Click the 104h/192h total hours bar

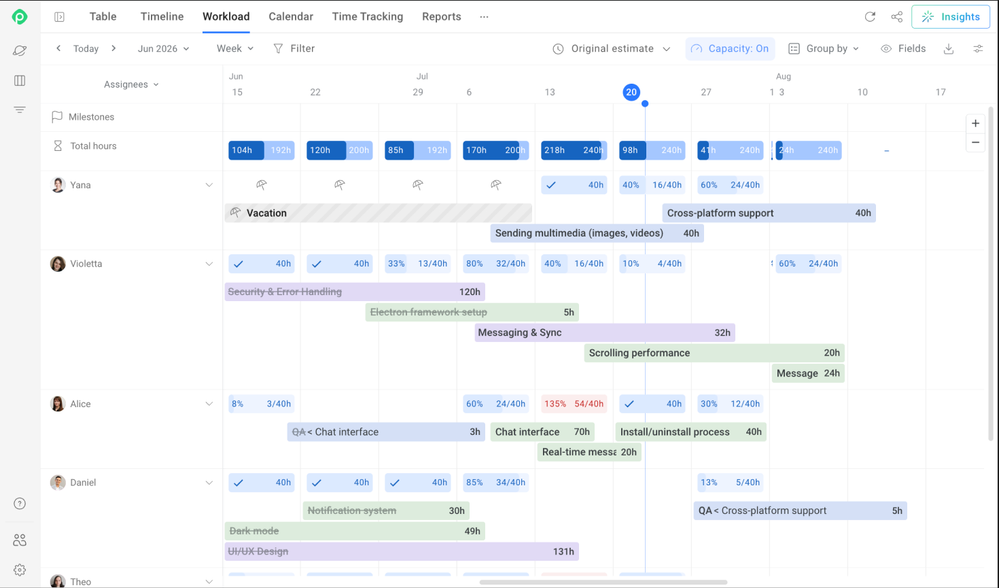coord(261,150)
